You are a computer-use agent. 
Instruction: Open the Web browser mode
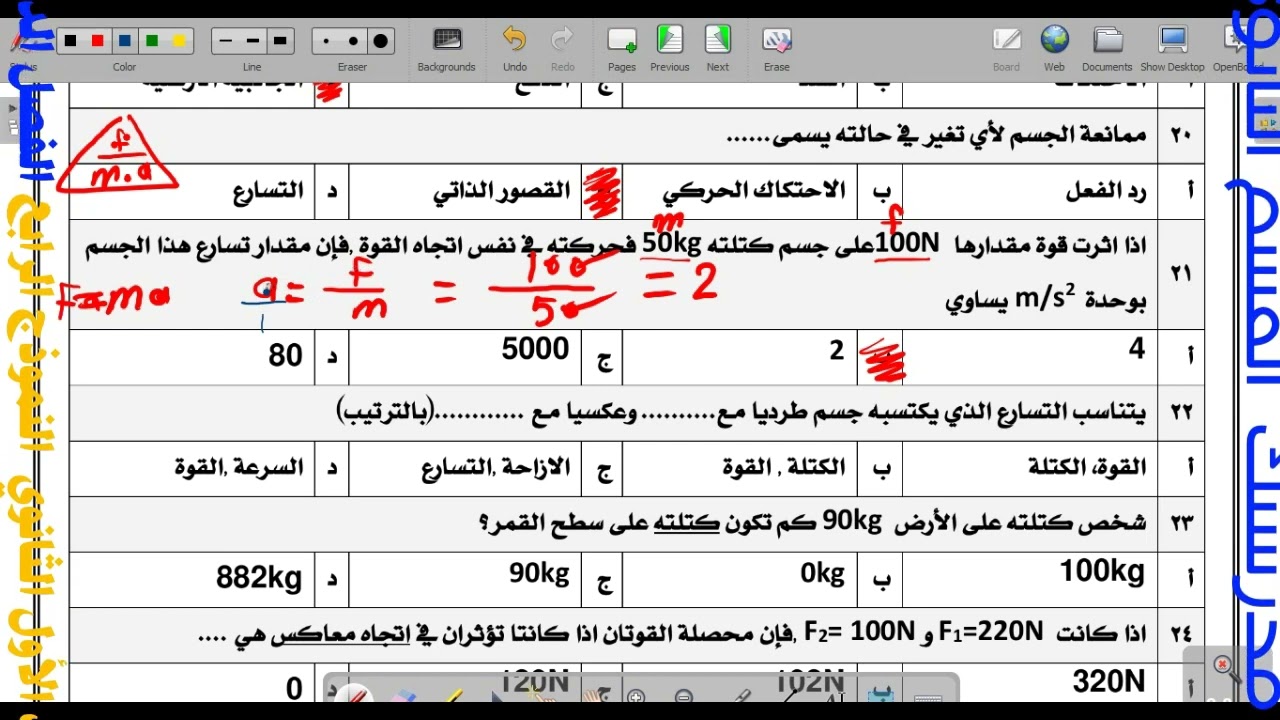coord(1054,49)
